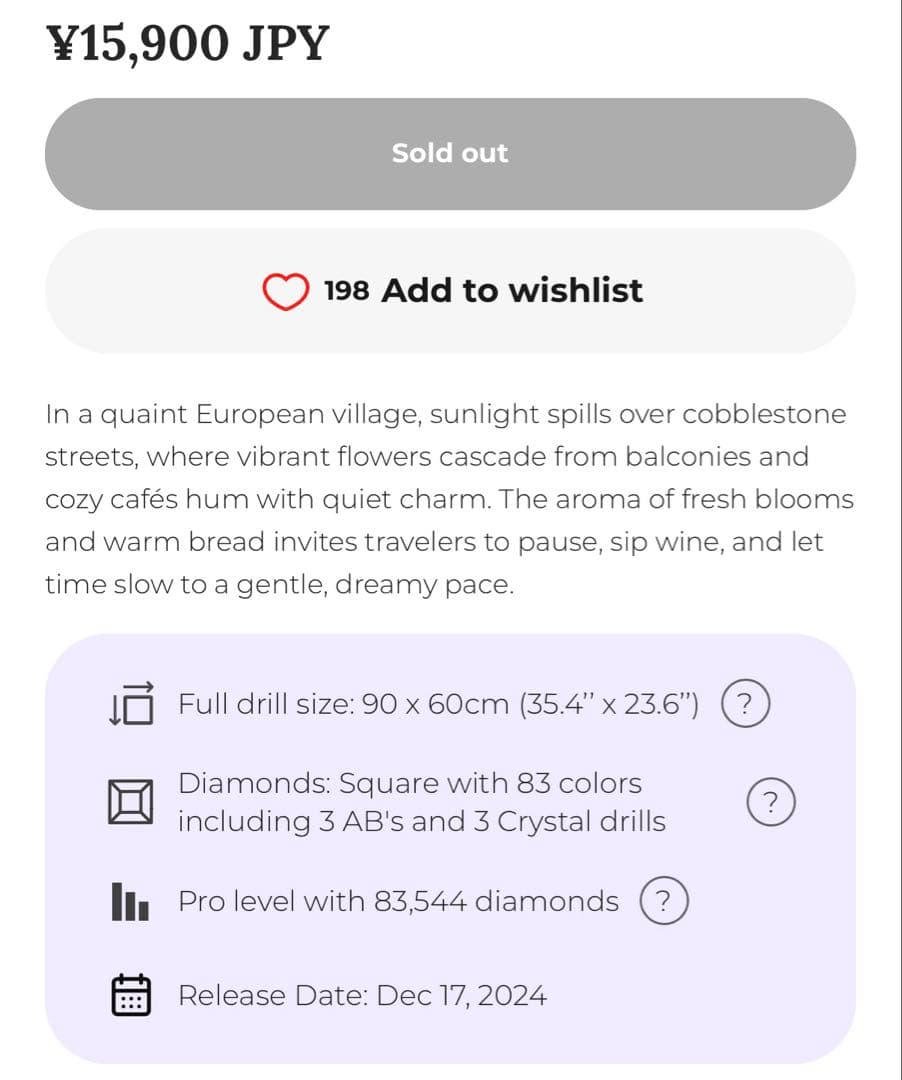Screen dimensions: 902x1080
Task: Click the "Full drill size:" label
Action: [266, 704]
